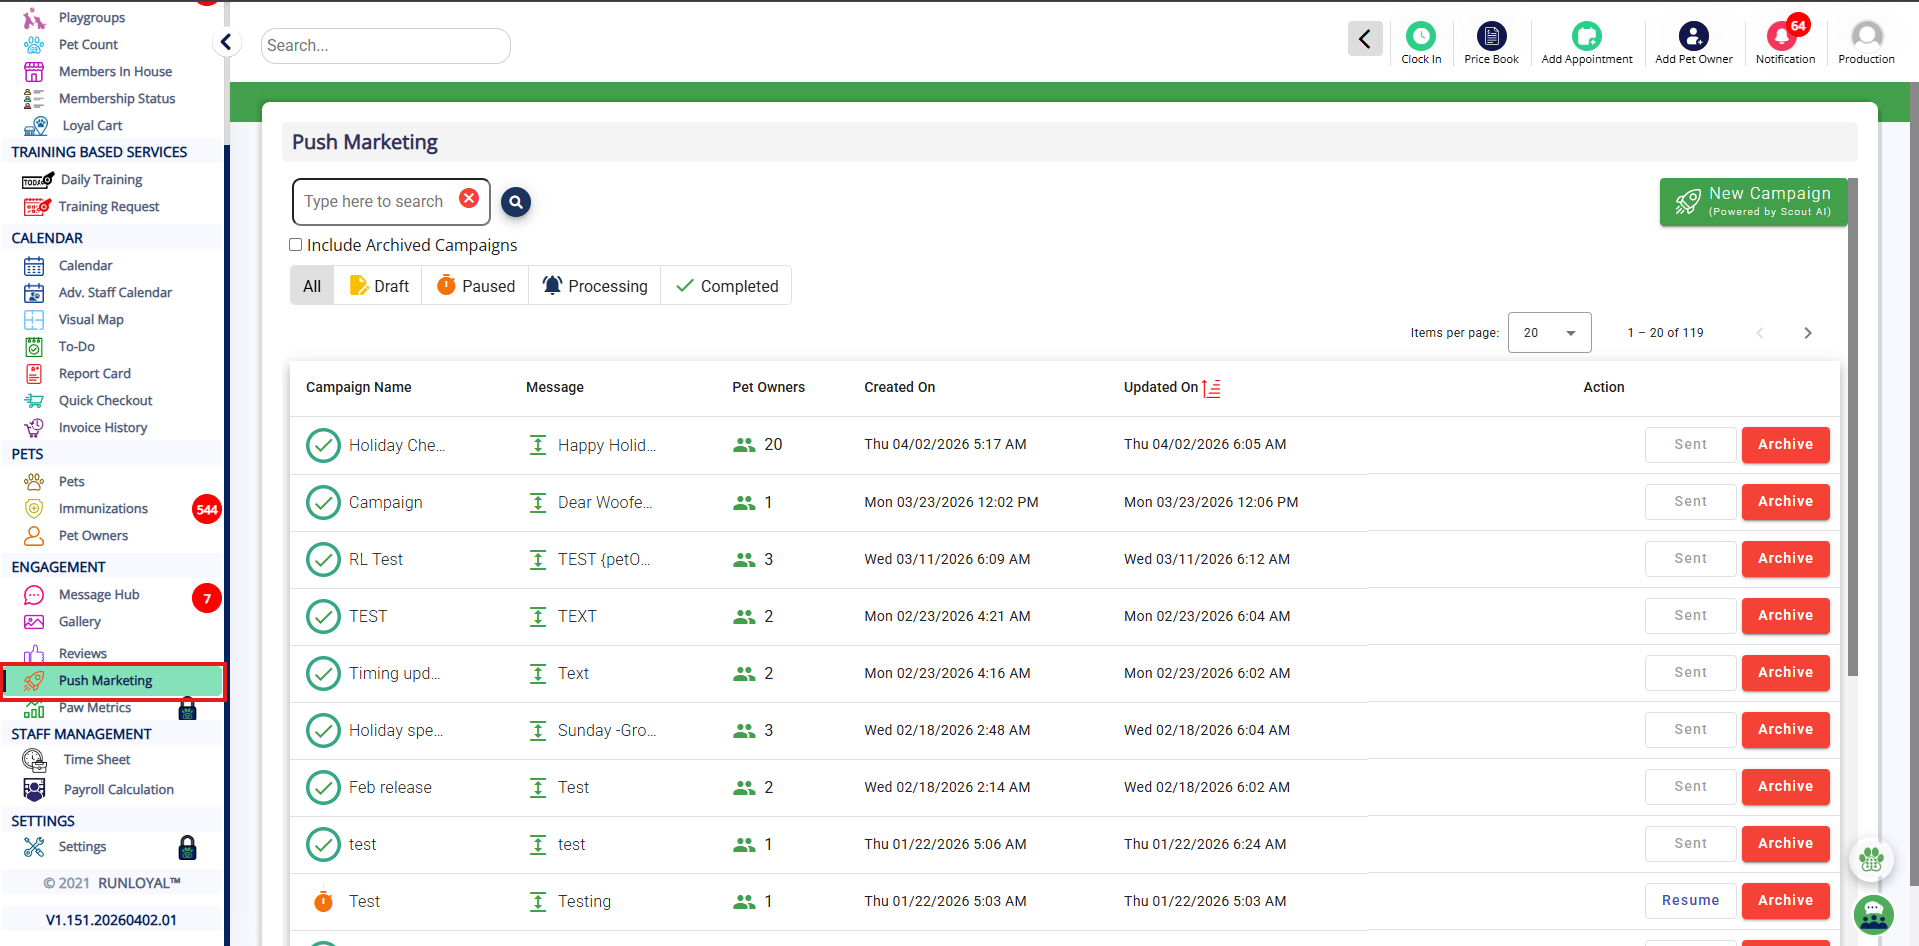Viewport: 1919px width, 946px height.
Task: Resume the paused Test campaign
Action: point(1690,901)
